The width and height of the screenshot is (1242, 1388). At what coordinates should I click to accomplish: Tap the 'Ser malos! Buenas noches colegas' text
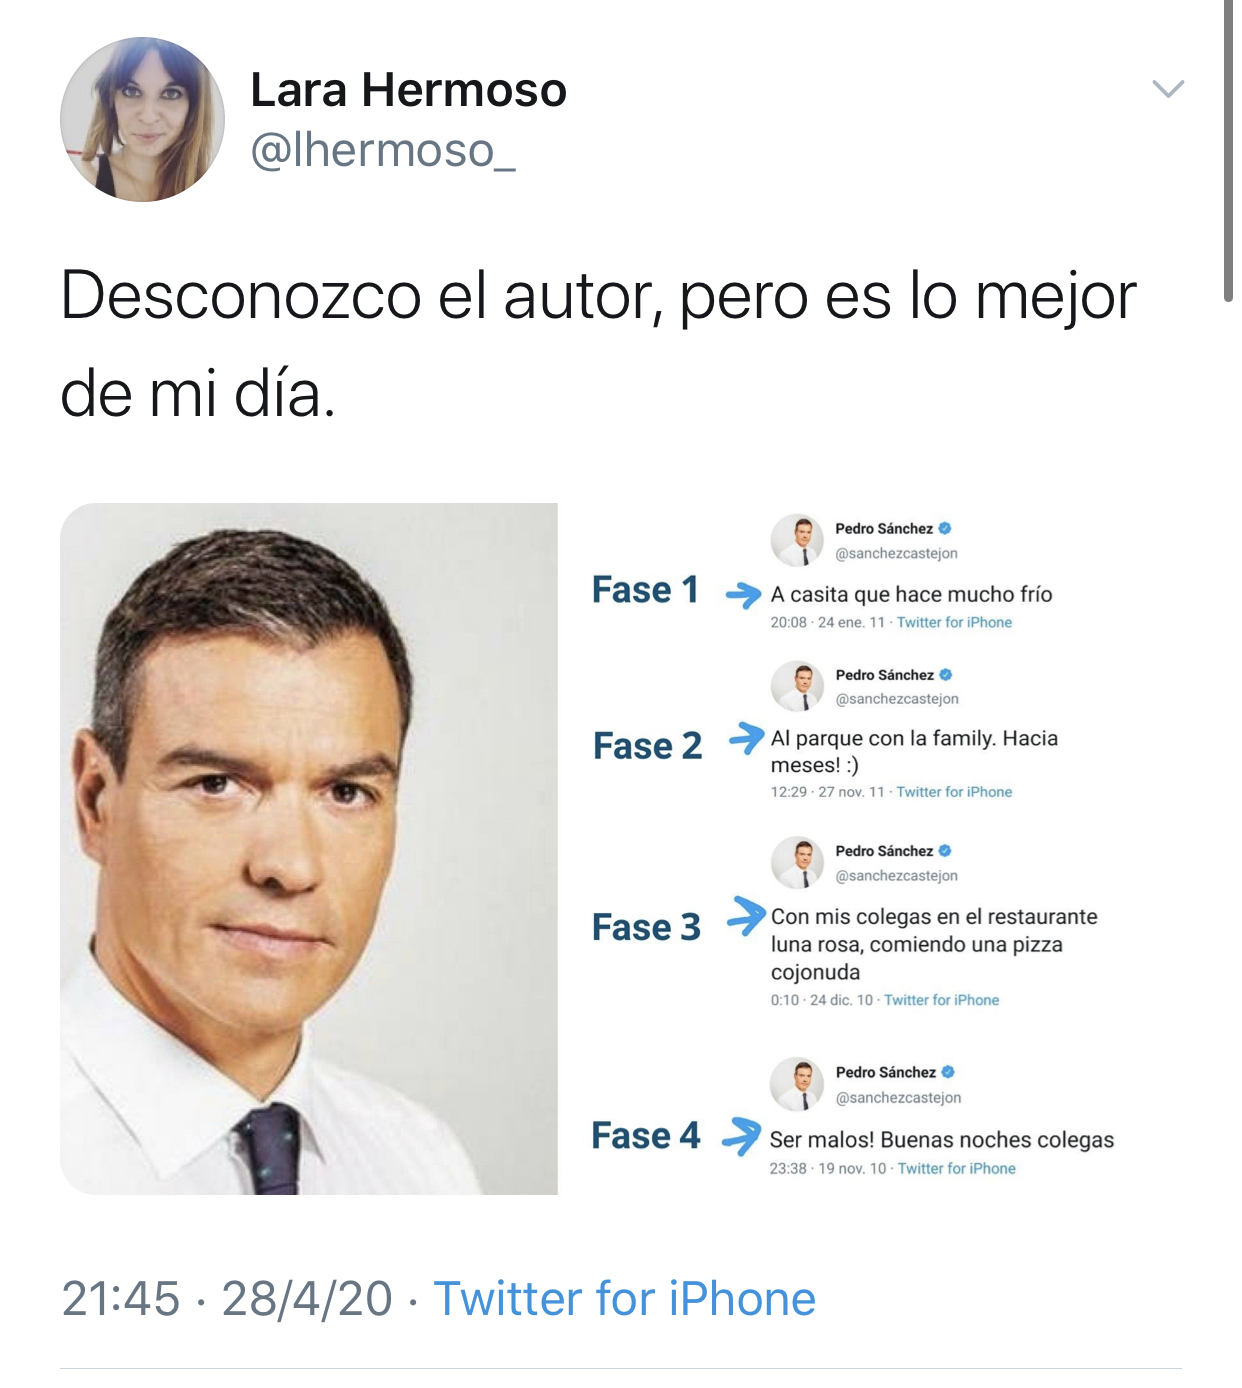(941, 1140)
